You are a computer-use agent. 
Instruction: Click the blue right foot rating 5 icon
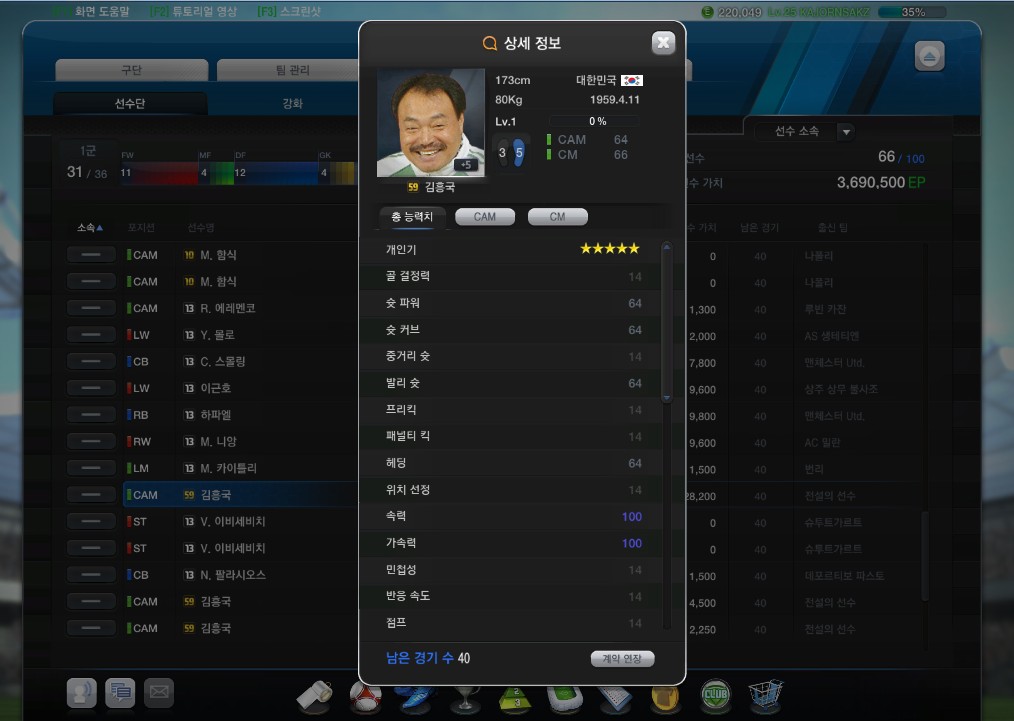tap(519, 153)
